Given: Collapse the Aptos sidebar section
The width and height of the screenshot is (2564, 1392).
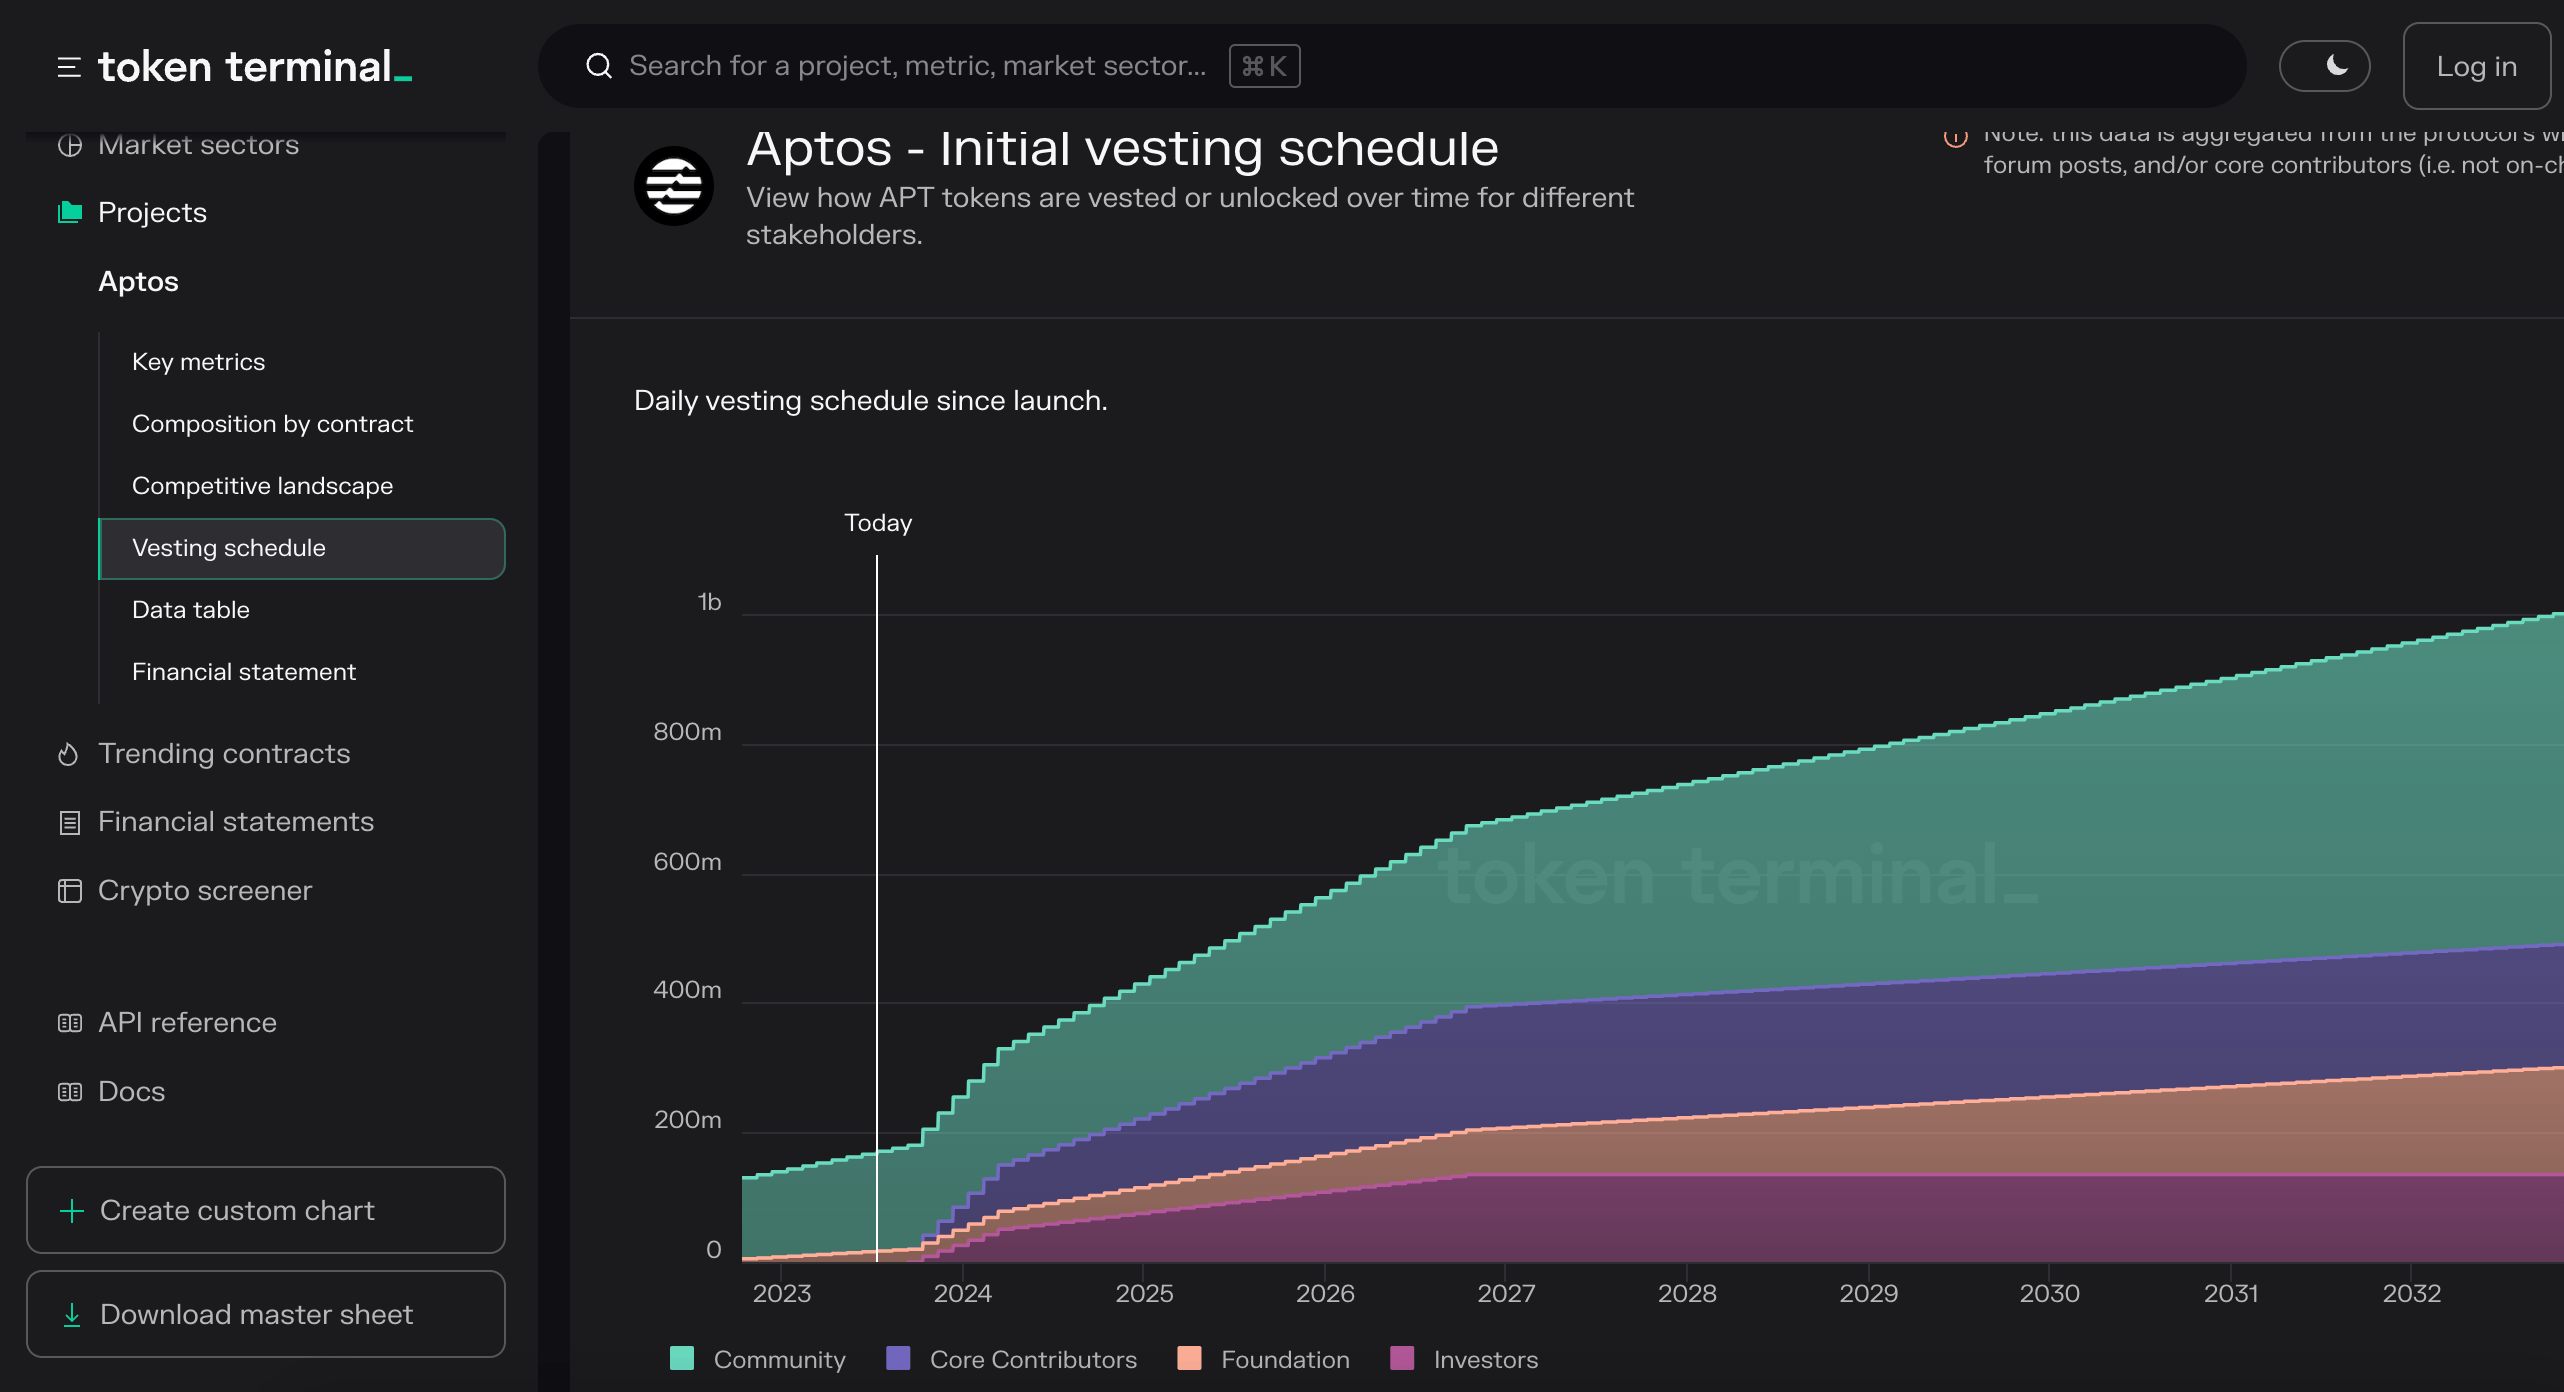Looking at the screenshot, I should coord(138,282).
